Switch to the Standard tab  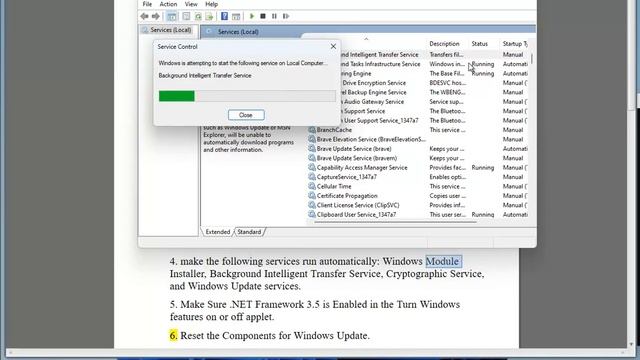[x=249, y=232]
